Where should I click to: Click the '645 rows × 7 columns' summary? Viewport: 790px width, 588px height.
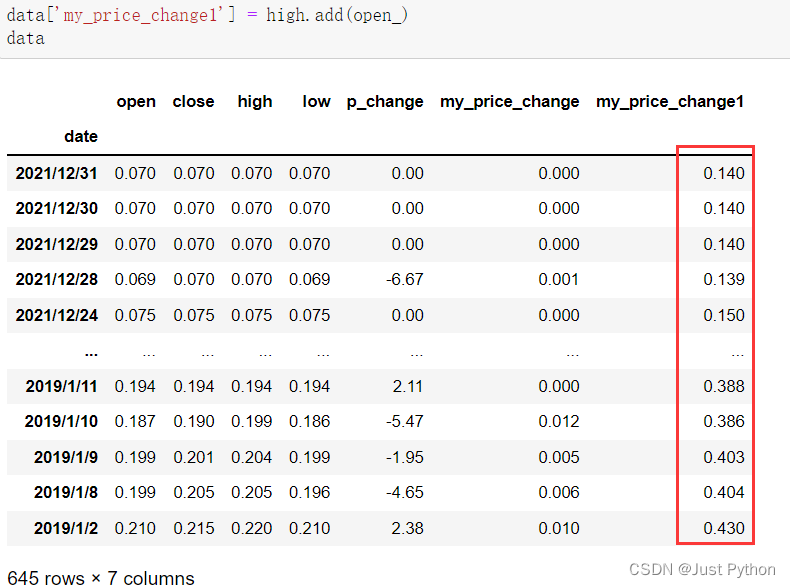point(101,578)
